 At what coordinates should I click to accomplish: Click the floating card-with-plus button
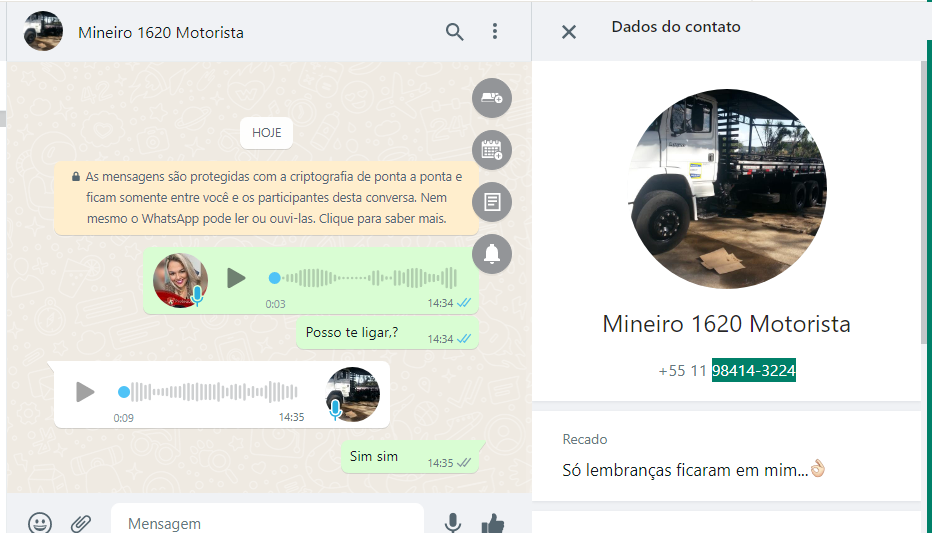[492, 98]
